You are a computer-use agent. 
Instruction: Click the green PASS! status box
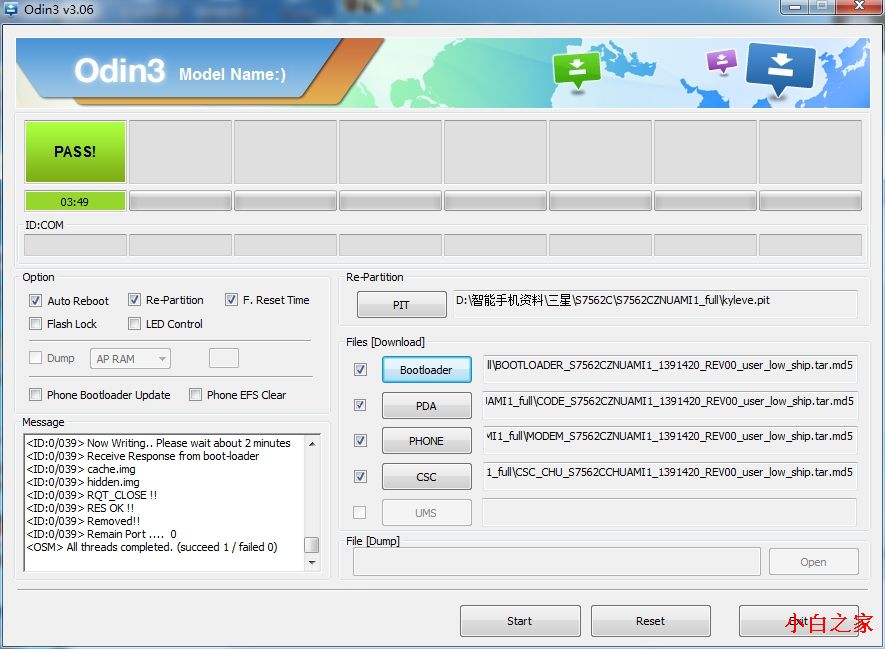[75, 152]
